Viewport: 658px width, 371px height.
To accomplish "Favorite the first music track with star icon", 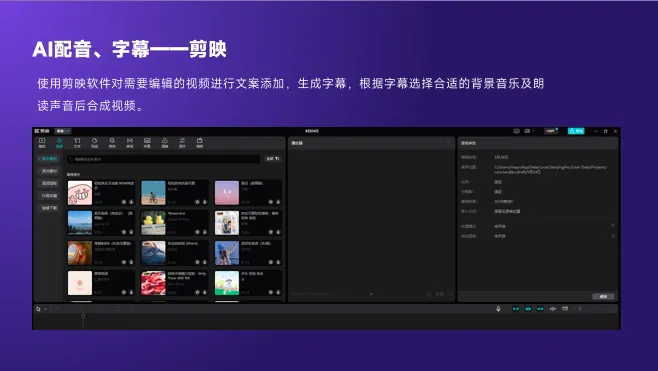I will point(124,202).
